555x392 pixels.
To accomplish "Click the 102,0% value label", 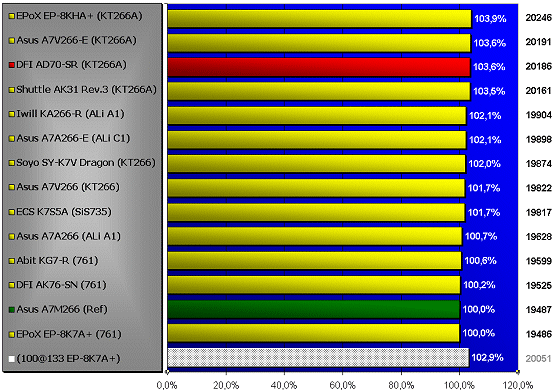I will point(485,164).
